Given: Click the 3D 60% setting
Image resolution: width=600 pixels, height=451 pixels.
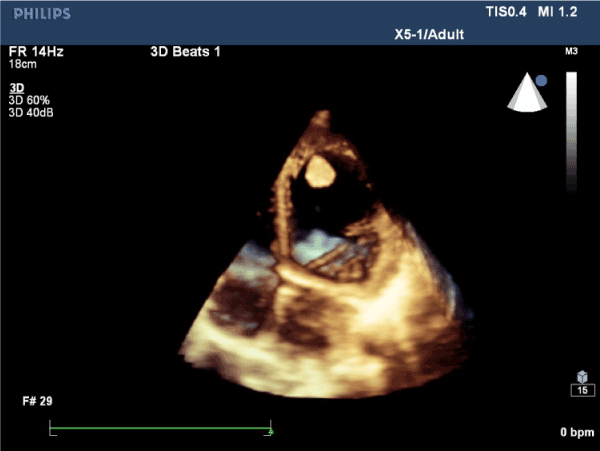Looking at the screenshot, I should 30,99.
